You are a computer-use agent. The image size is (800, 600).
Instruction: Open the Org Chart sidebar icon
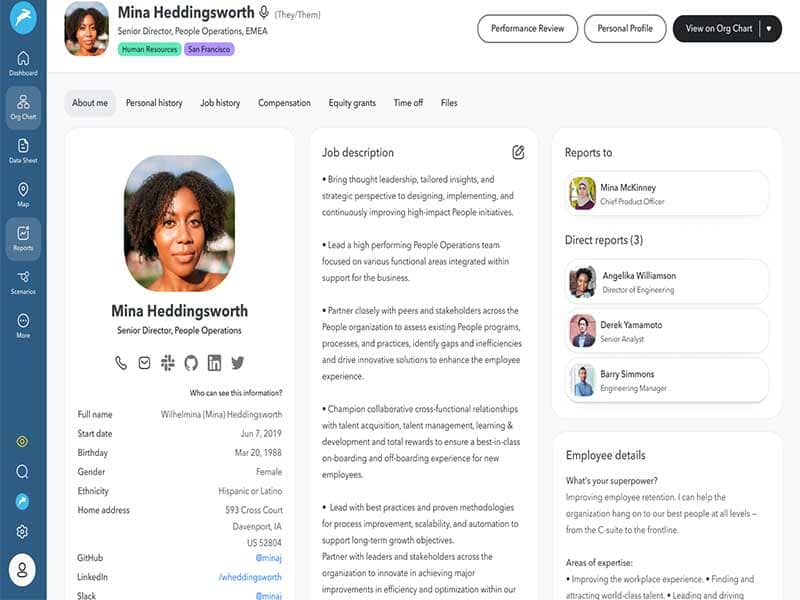click(x=23, y=107)
